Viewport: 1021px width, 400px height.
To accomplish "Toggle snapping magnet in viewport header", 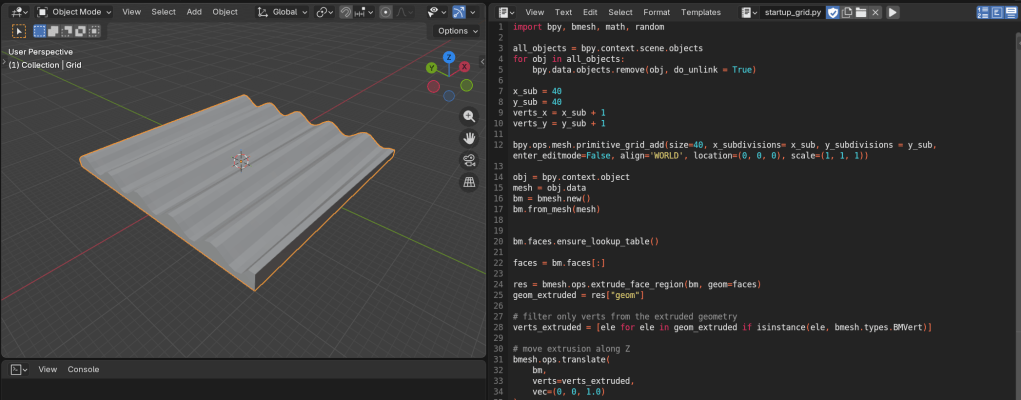I will 345,12.
